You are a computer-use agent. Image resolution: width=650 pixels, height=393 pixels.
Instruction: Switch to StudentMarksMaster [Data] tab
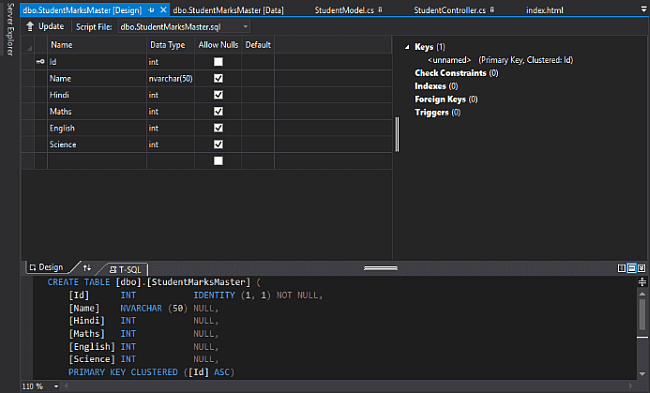[228, 10]
